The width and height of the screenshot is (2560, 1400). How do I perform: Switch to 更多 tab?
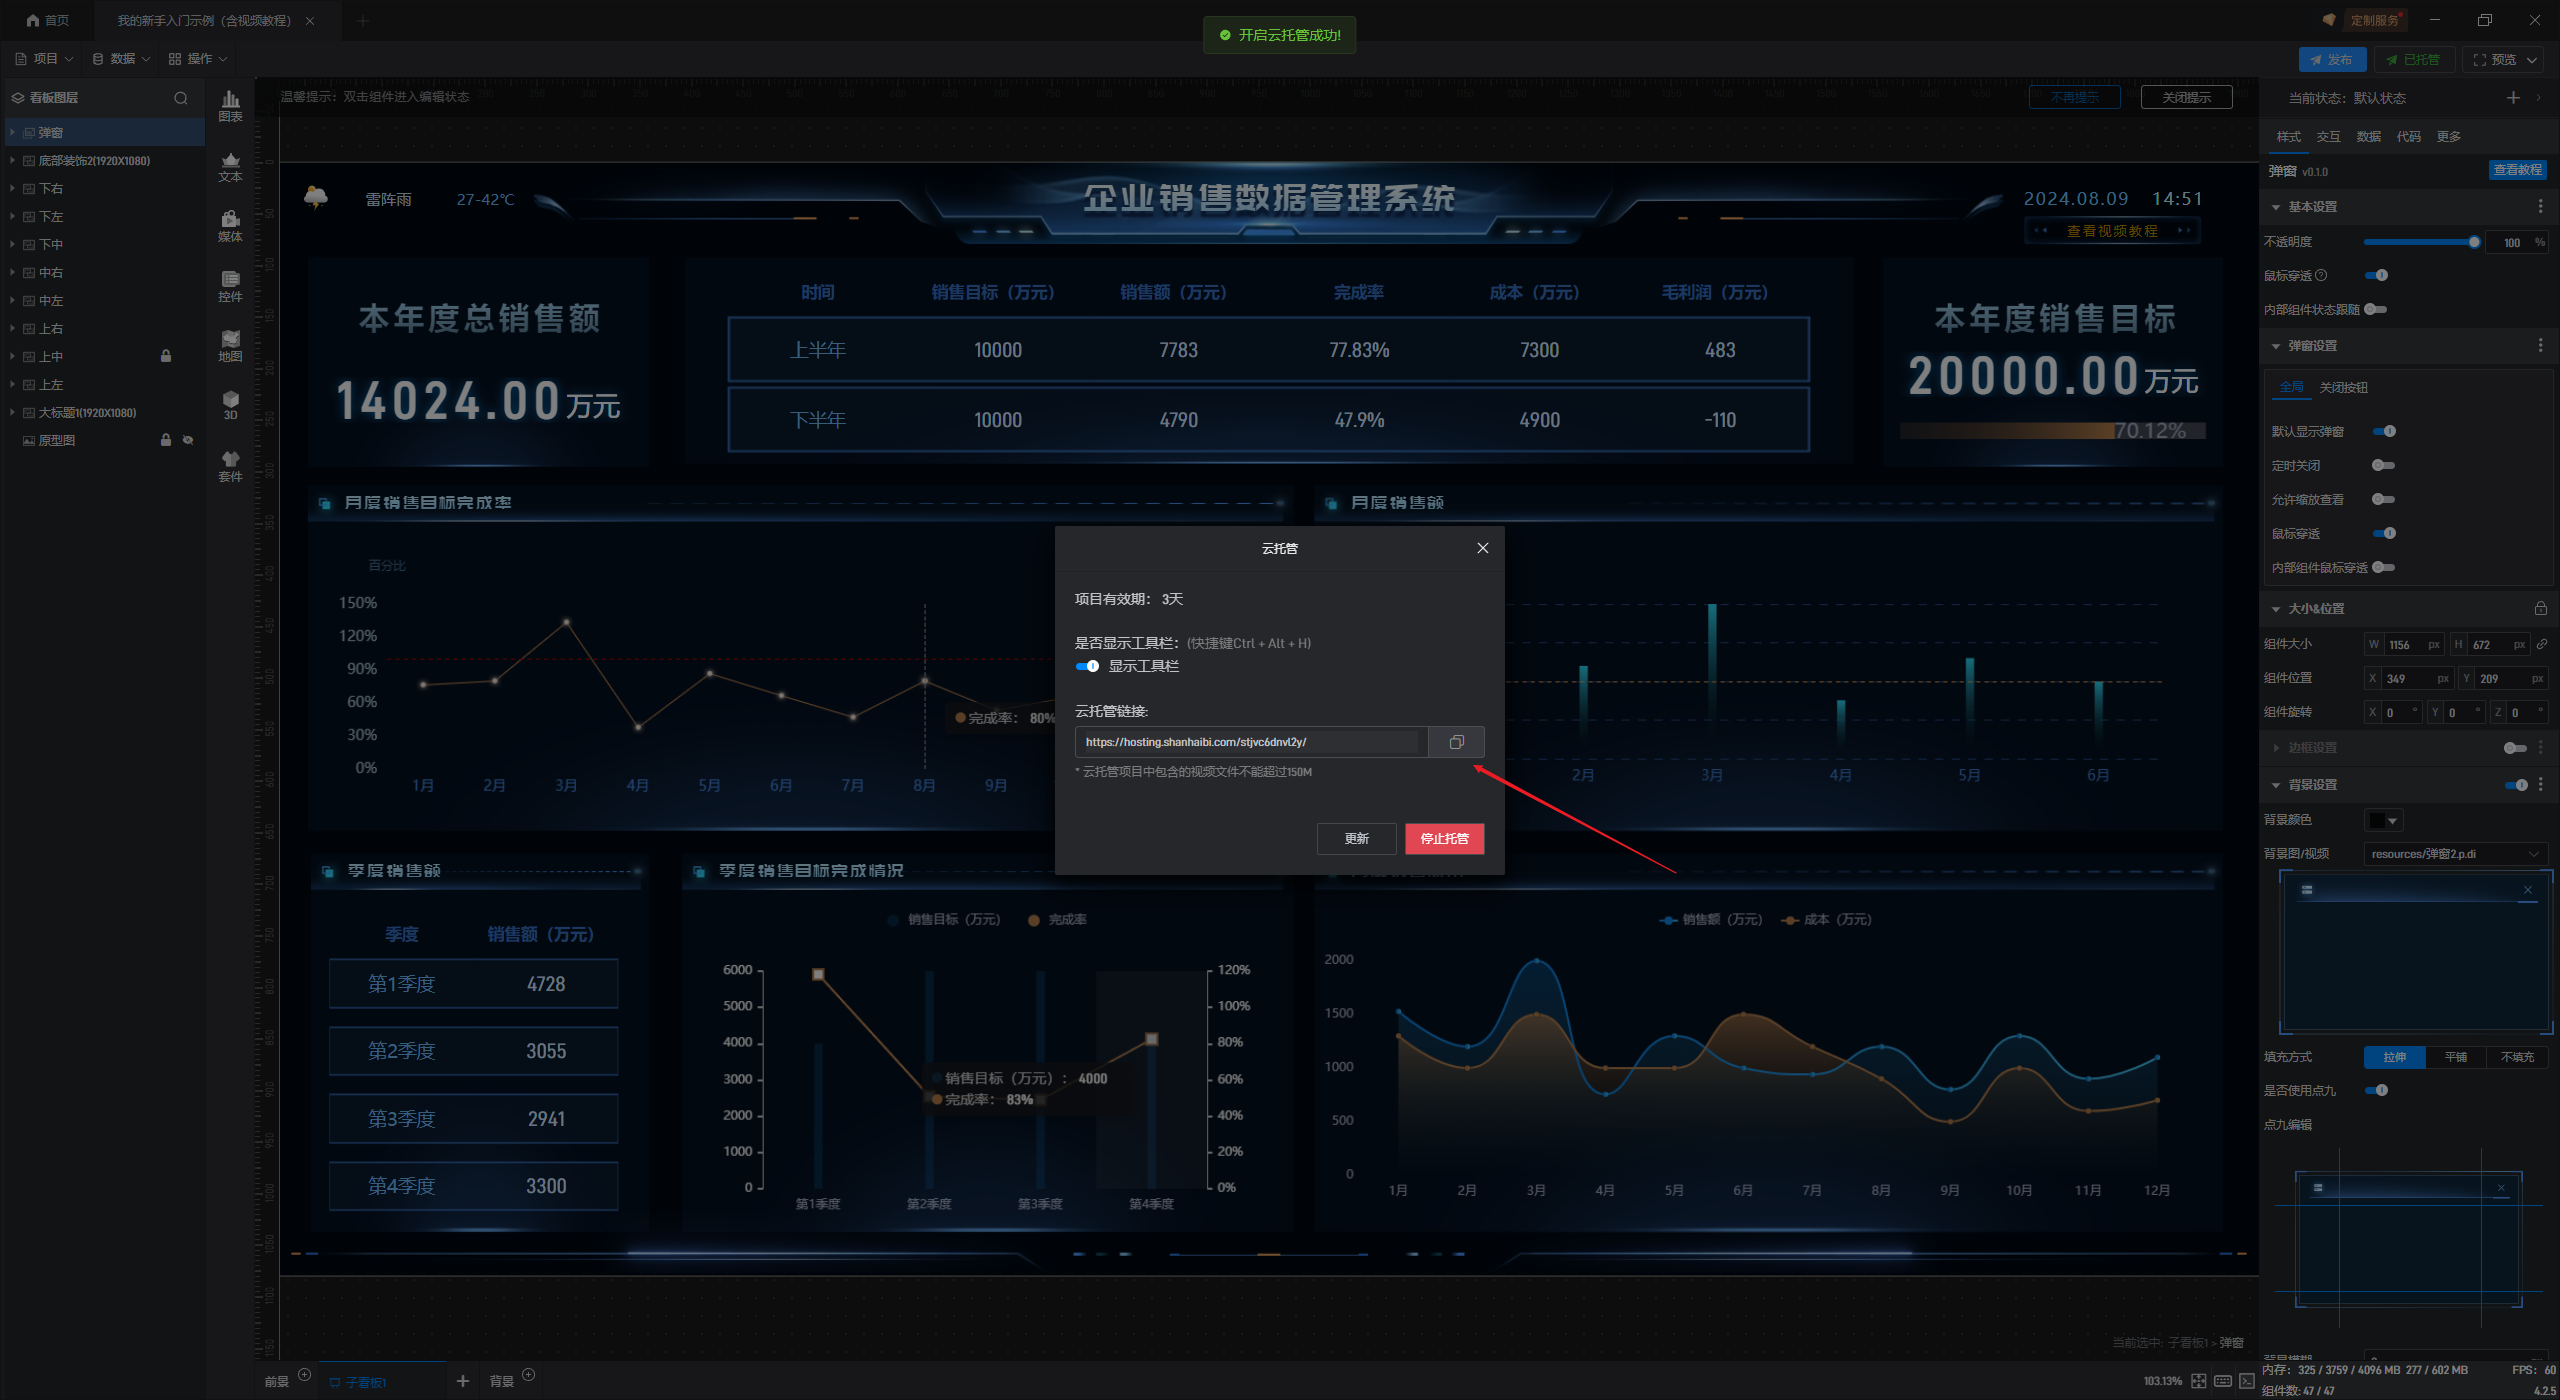tap(2448, 137)
